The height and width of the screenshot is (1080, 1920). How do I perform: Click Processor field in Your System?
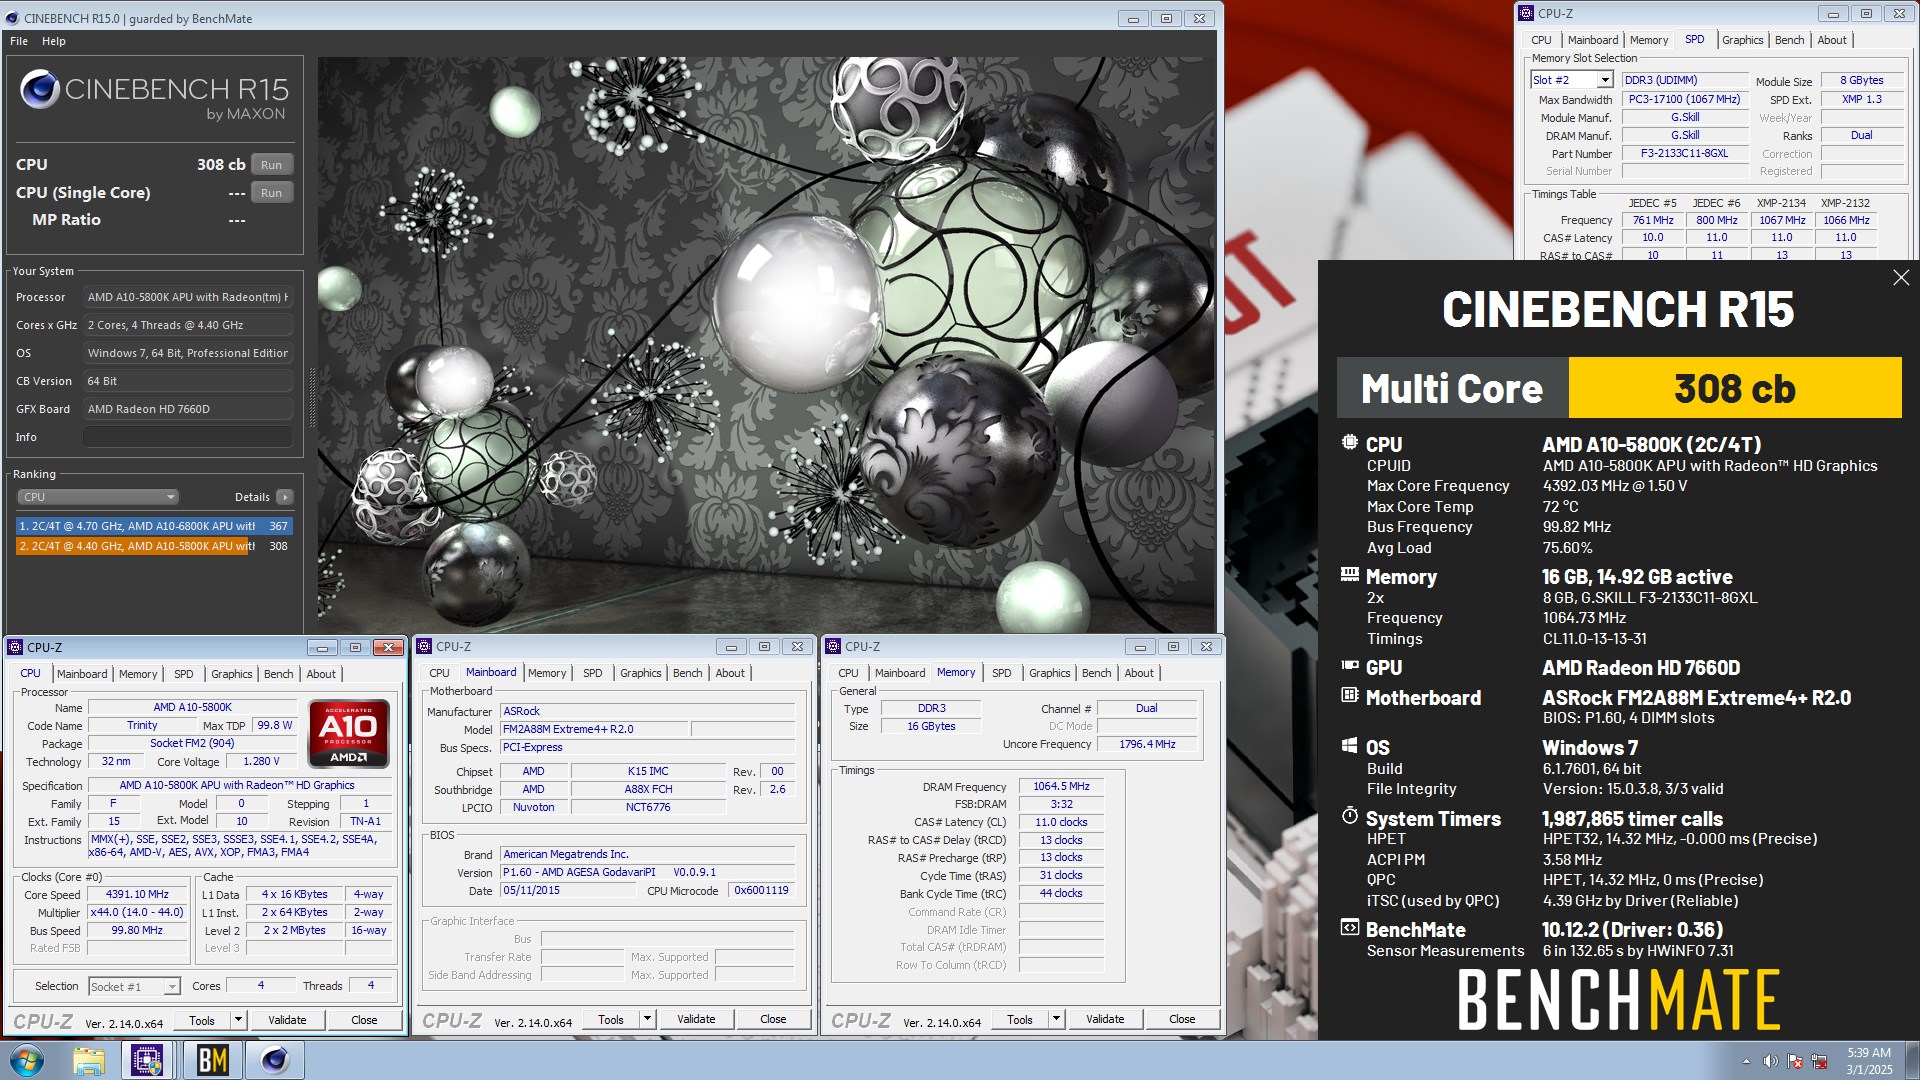pos(188,297)
